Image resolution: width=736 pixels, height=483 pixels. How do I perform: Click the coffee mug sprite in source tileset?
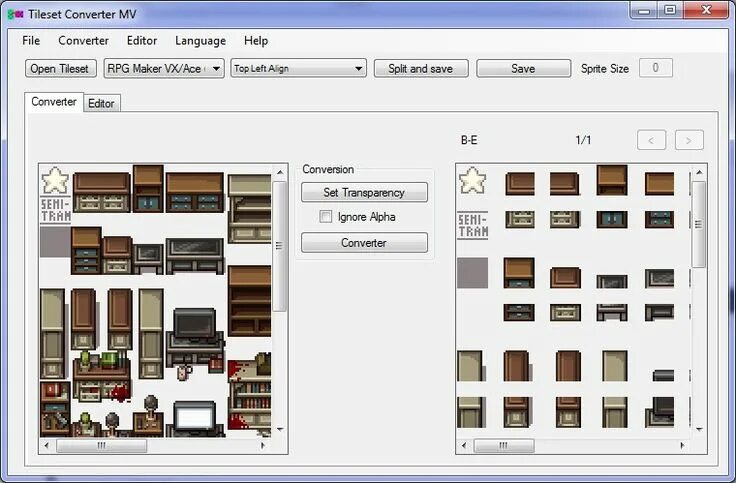coord(184,373)
